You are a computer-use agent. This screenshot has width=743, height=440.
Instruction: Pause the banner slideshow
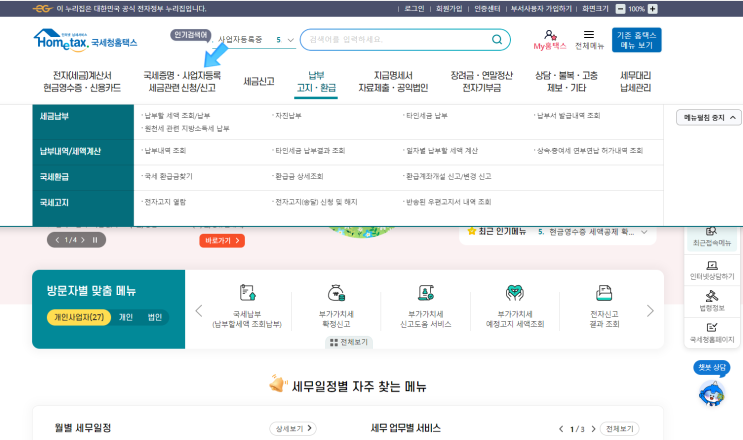(x=95, y=240)
